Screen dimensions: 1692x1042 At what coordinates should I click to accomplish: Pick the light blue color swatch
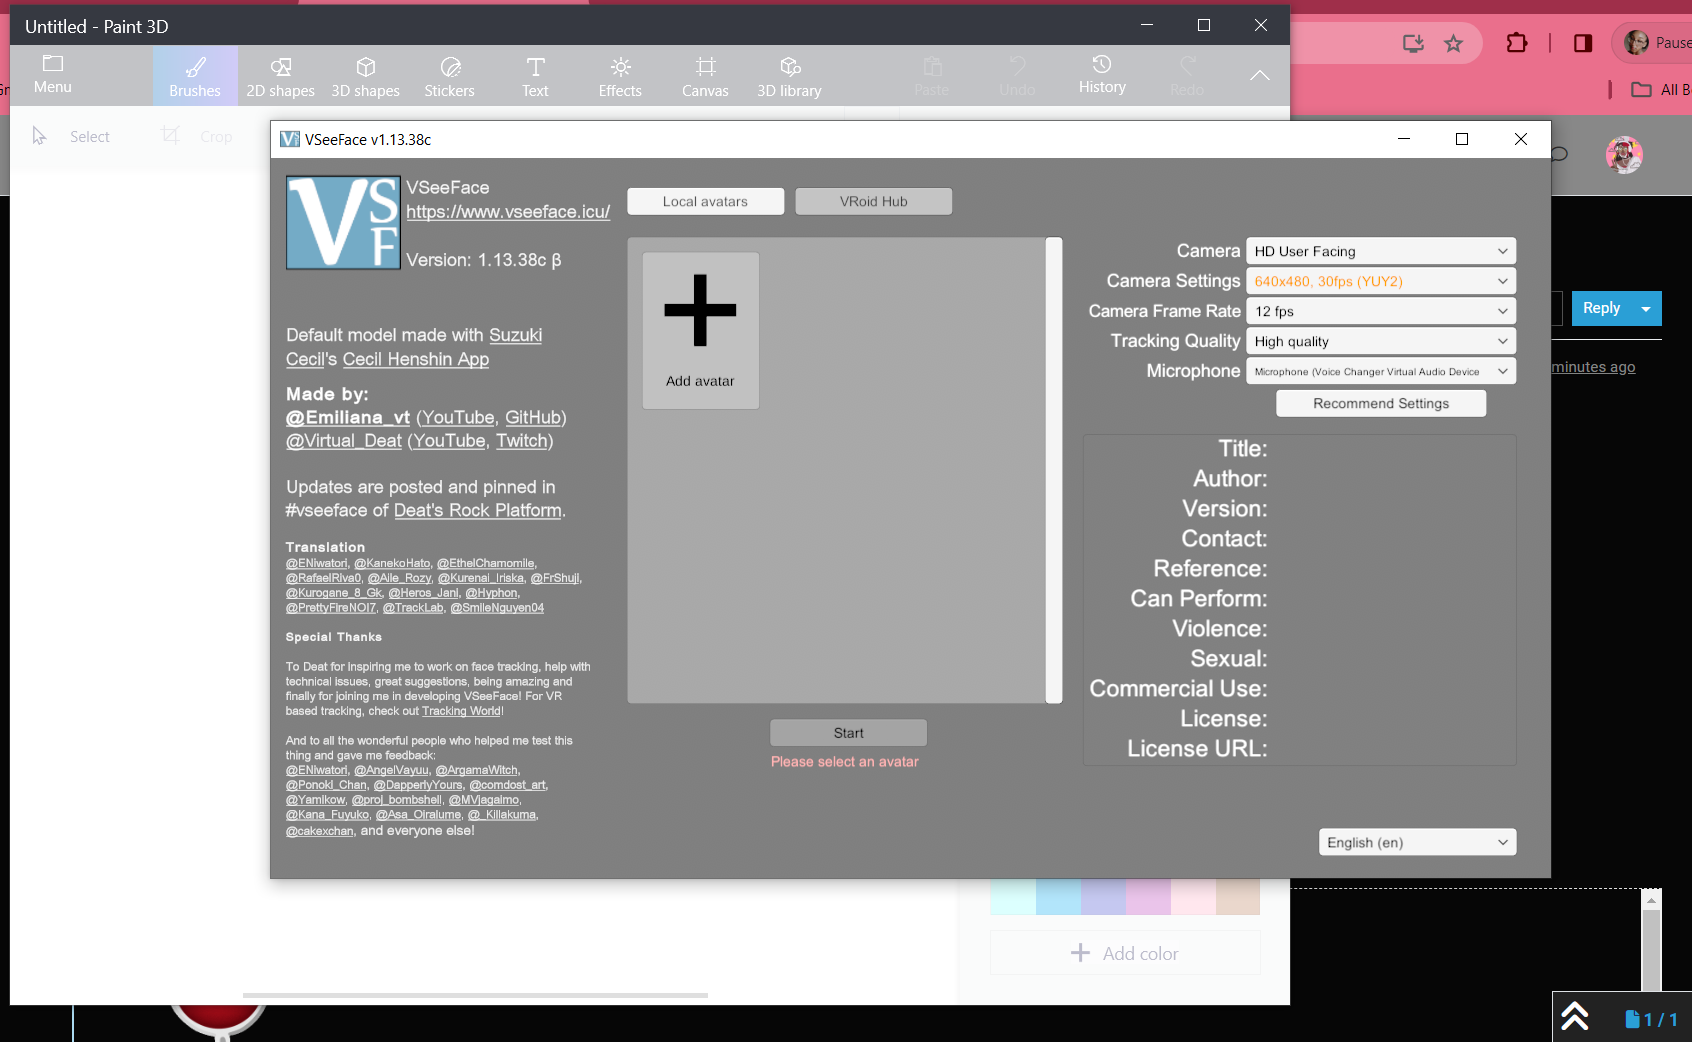coord(1058,897)
